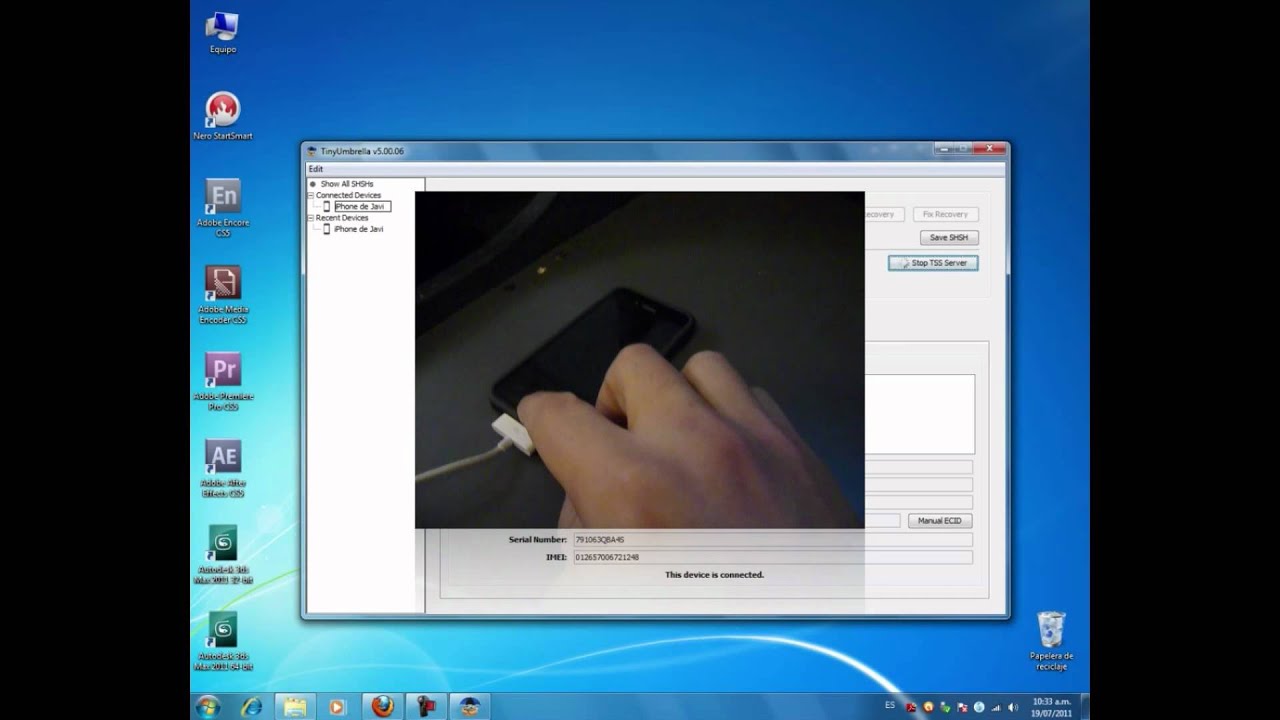The image size is (1280, 720).
Task: Open the Adobe Encore CS5 shortcut
Action: (x=223, y=208)
